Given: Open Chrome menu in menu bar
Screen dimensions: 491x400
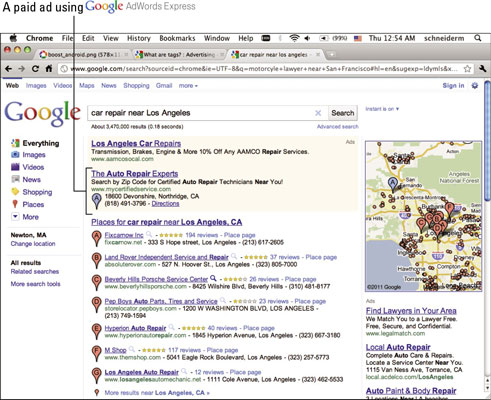Looking at the screenshot, I should point(39,38).
